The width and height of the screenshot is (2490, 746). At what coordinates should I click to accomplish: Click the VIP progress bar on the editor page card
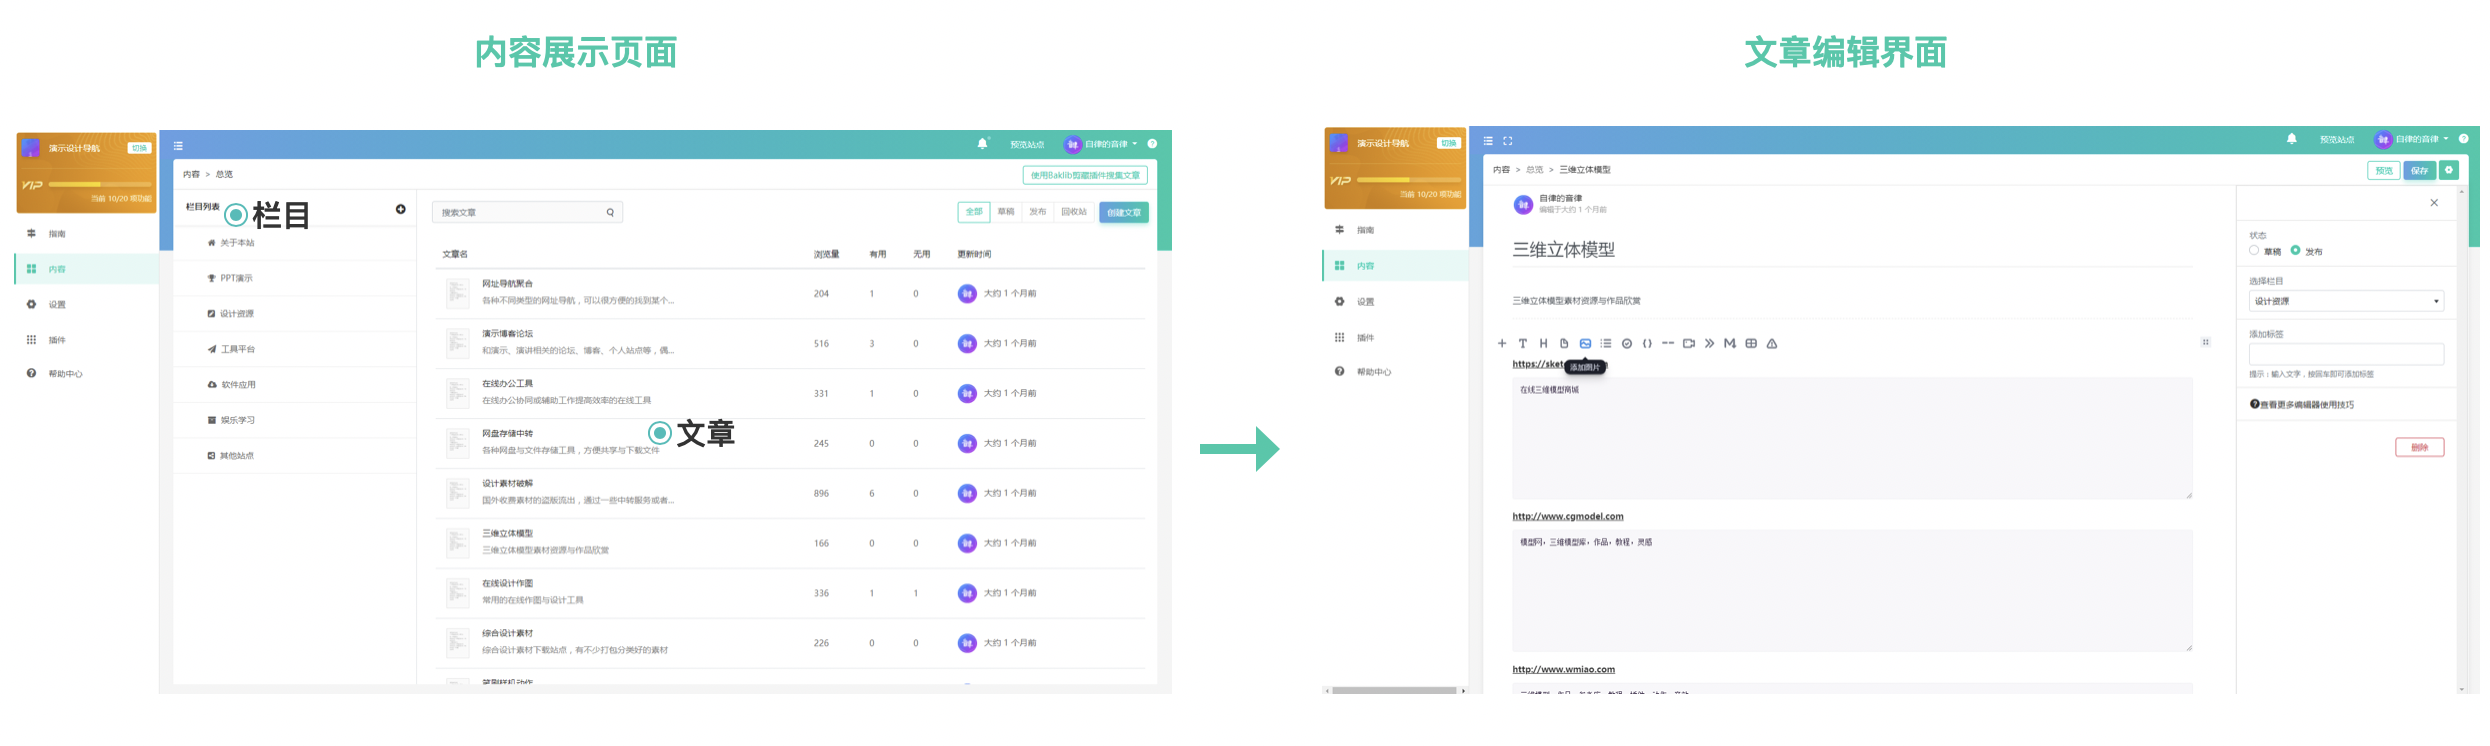[x=1407, y=180]
